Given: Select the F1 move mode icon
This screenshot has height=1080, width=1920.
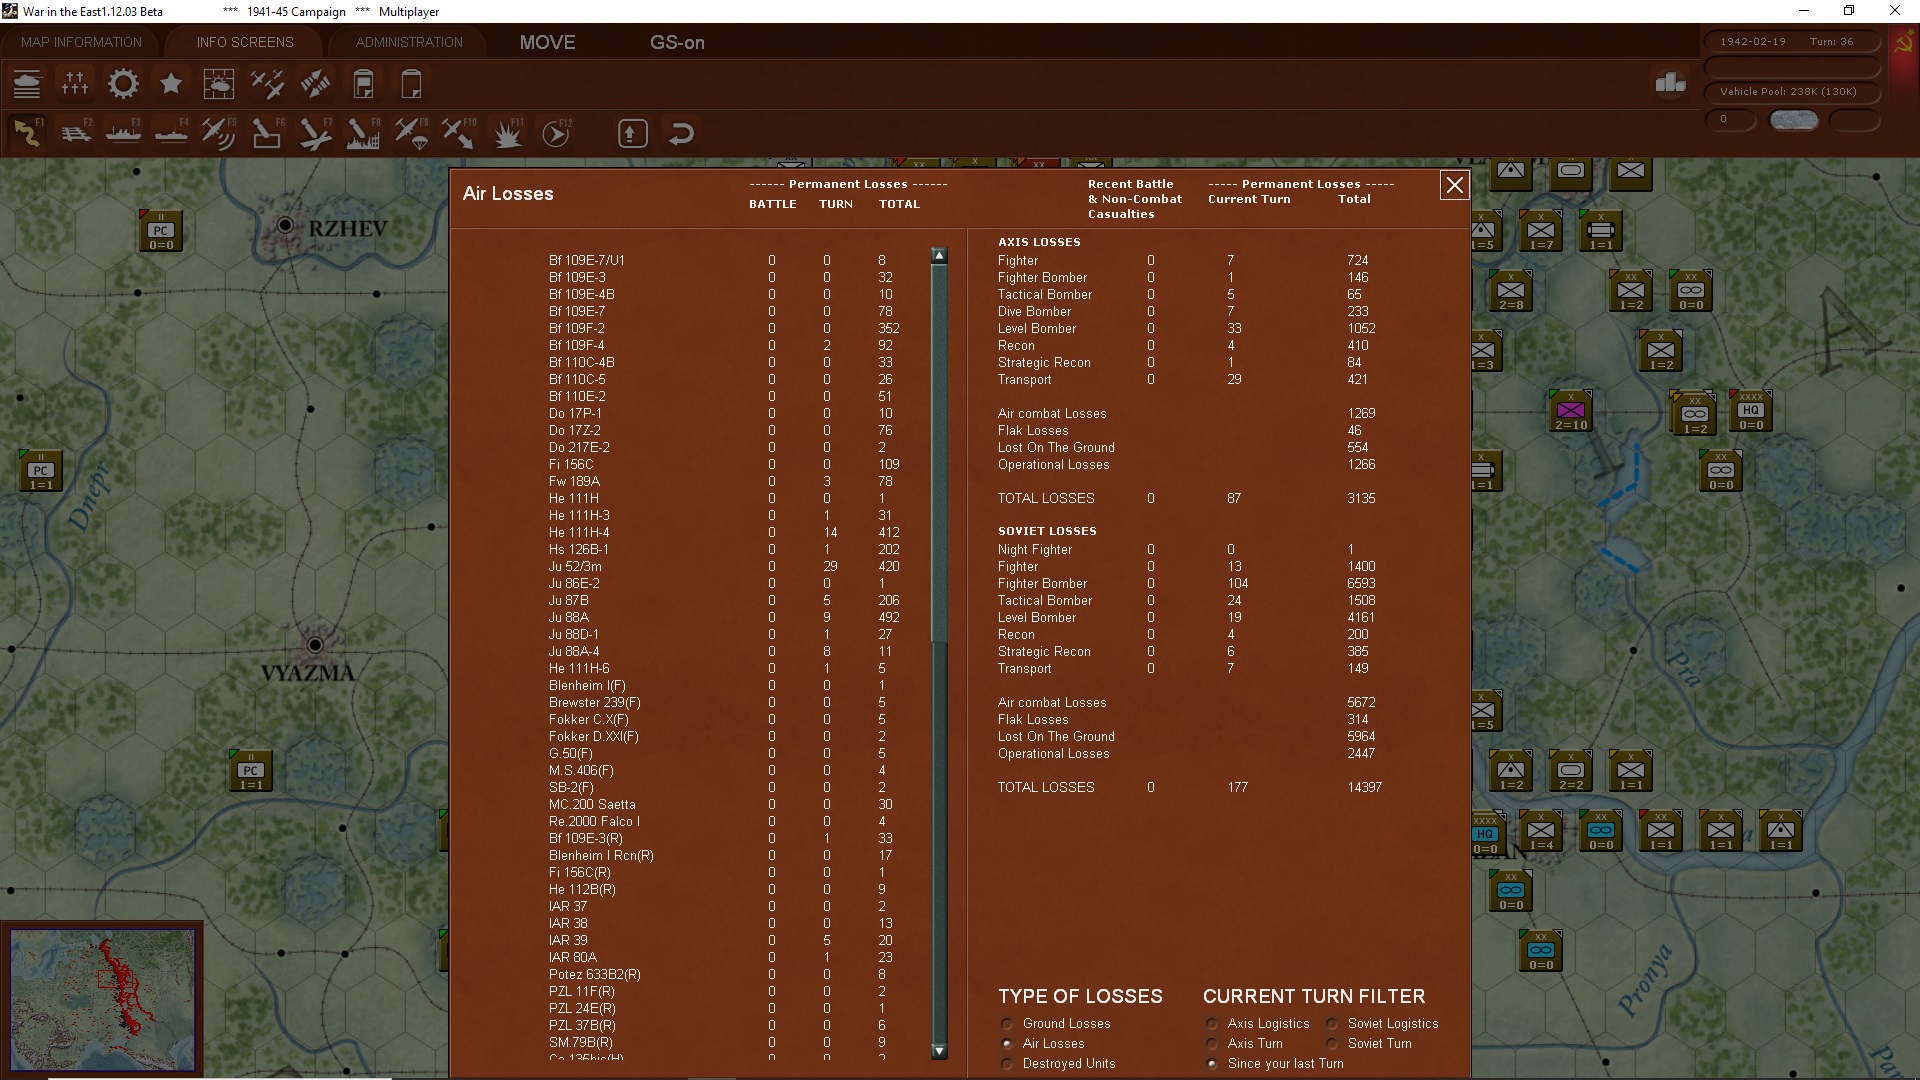Looking at the screenshot, I should [27, 133].
